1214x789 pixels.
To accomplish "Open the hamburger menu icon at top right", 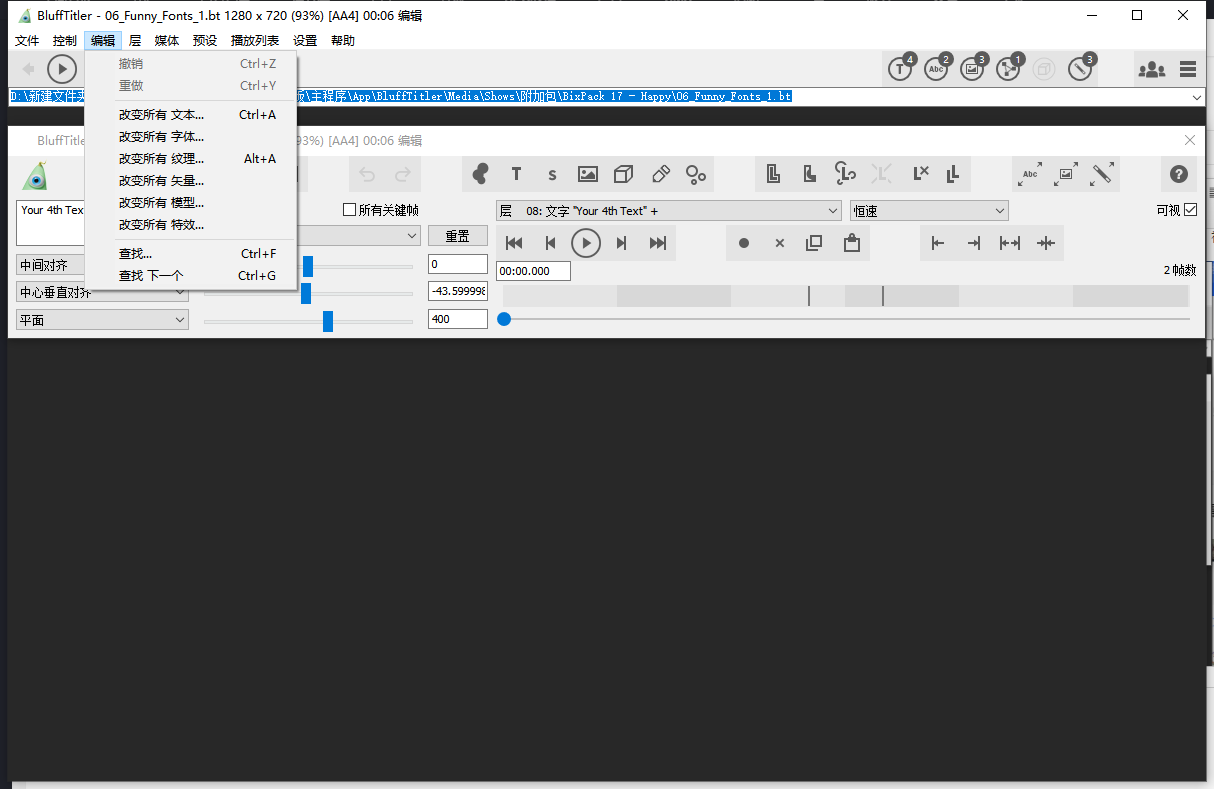I will click(x=1188, y=69).
